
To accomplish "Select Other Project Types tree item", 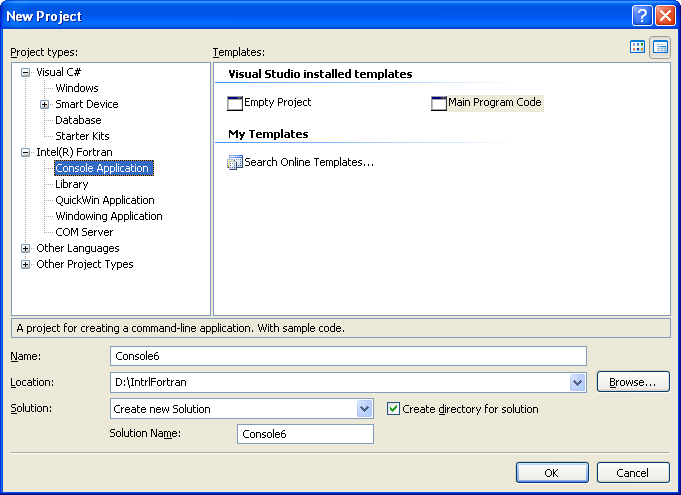I will [85, 264].
